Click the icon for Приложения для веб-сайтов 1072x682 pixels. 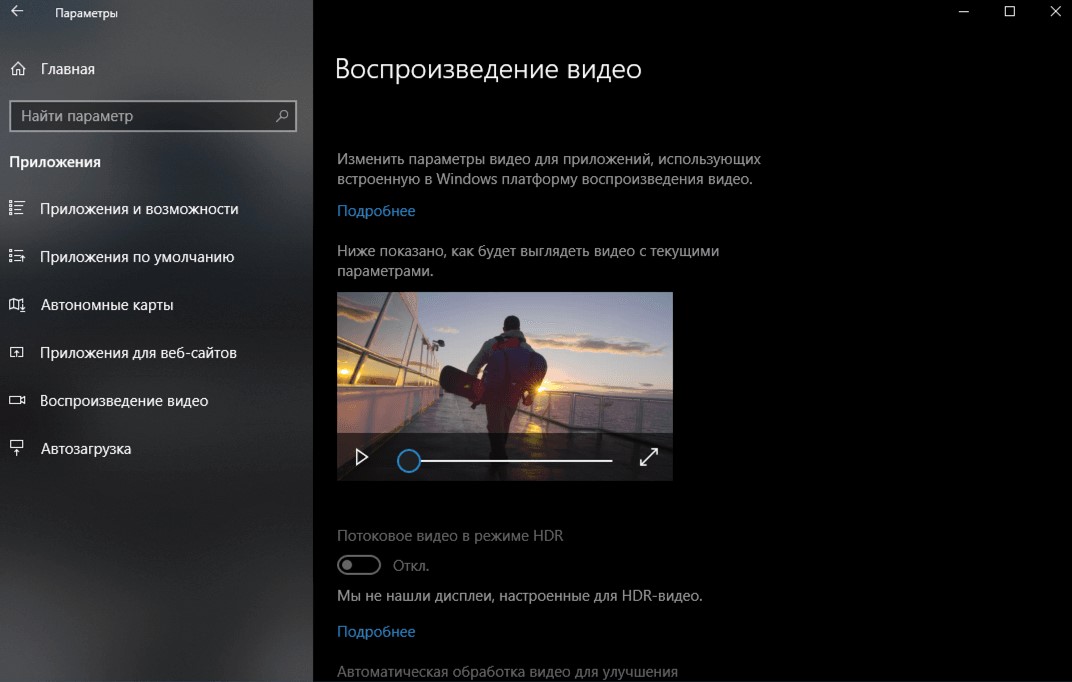tap(16, 352)
